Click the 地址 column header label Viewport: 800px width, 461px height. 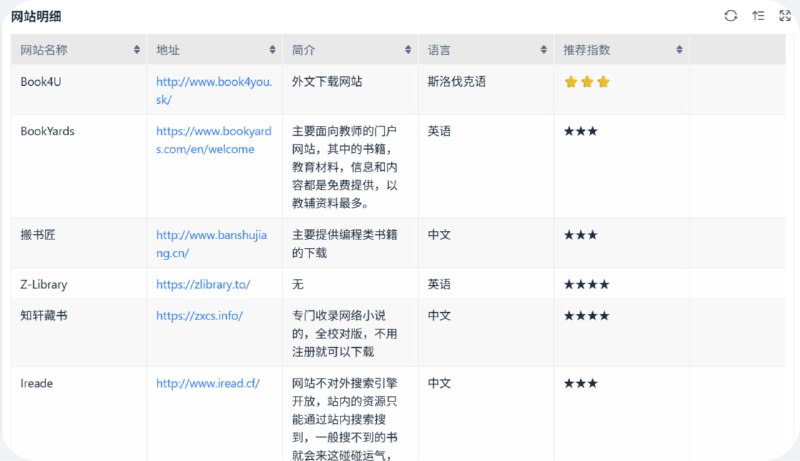pyautogui.click(x=168, y=50)
